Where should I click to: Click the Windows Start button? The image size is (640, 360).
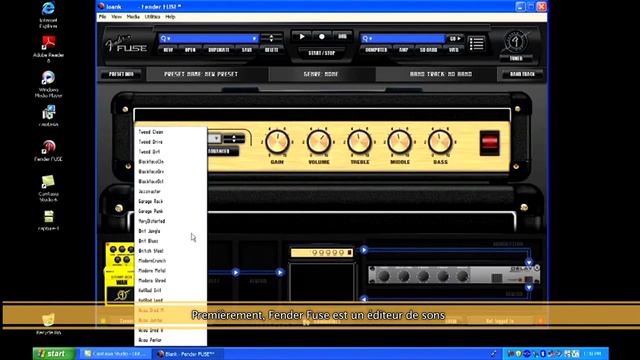(x=54, y=353)
